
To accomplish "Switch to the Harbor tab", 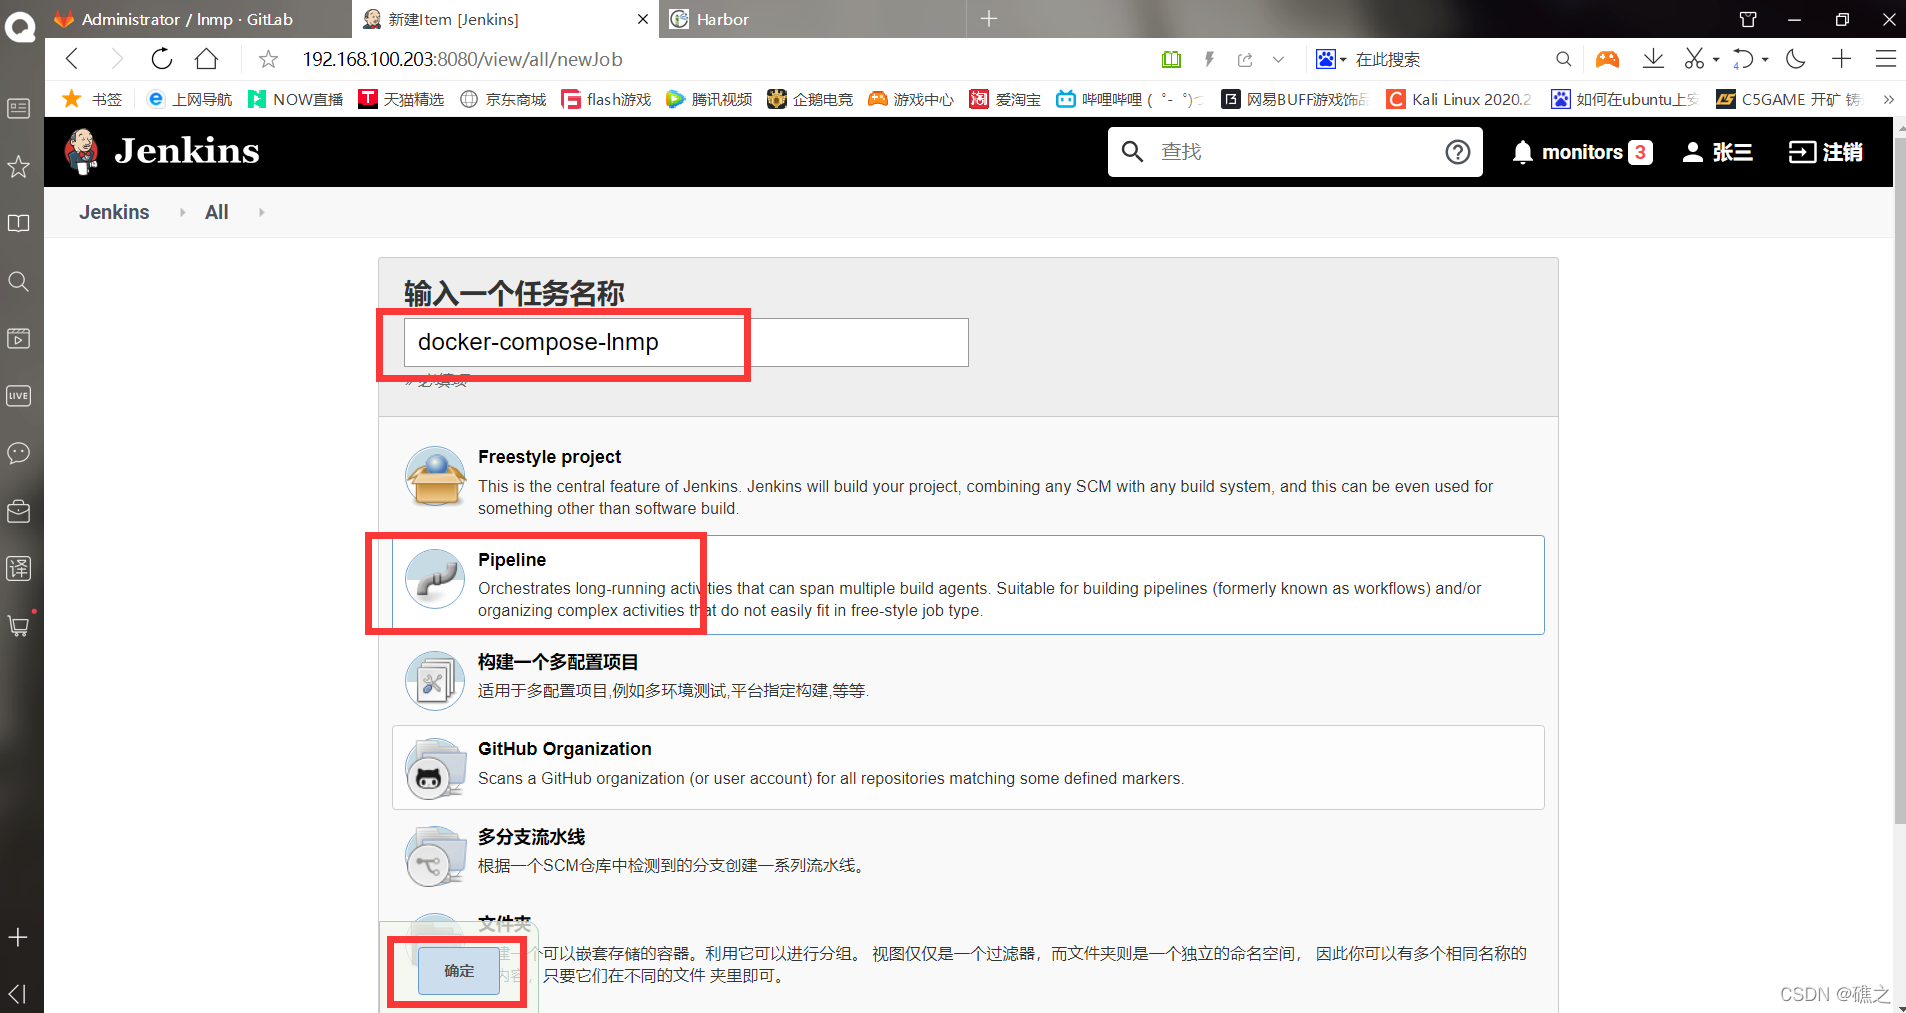I will tap(811, 19).
